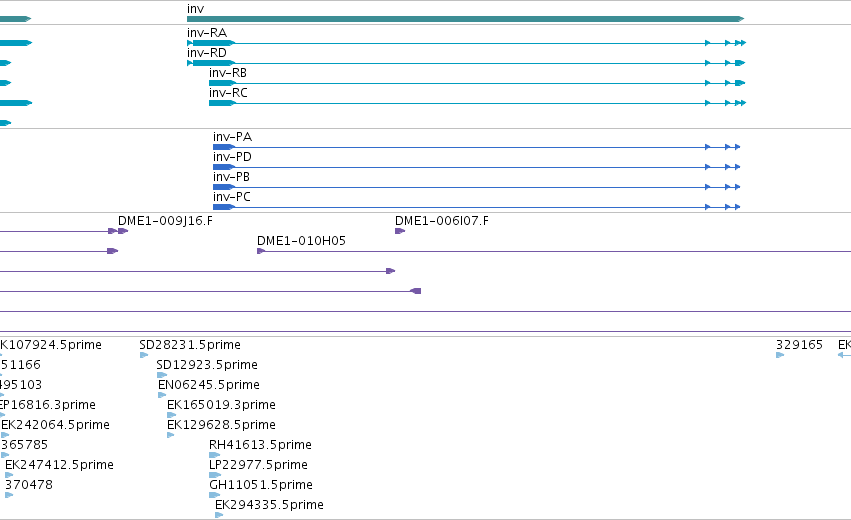851x520 pixels.
Task: Click the SD12923.5prime arrow glyph
Action: coord(162,375)
